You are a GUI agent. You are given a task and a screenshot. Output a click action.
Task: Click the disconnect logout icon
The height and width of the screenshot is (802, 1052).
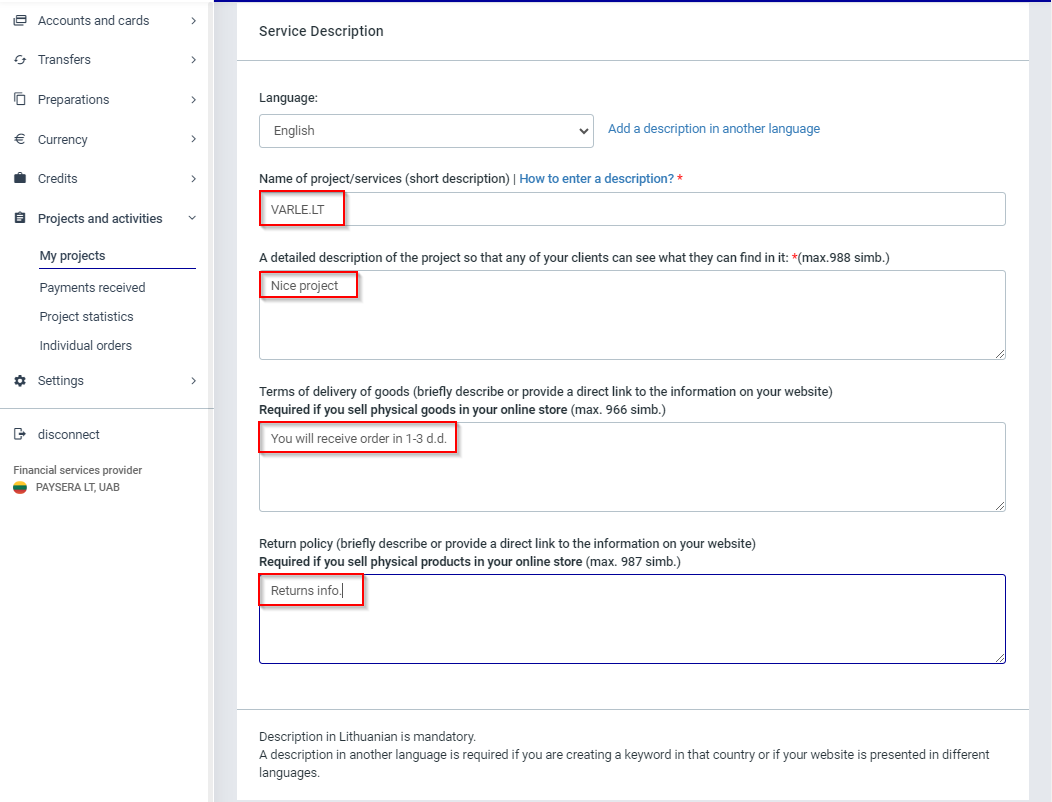coord(20,435)
